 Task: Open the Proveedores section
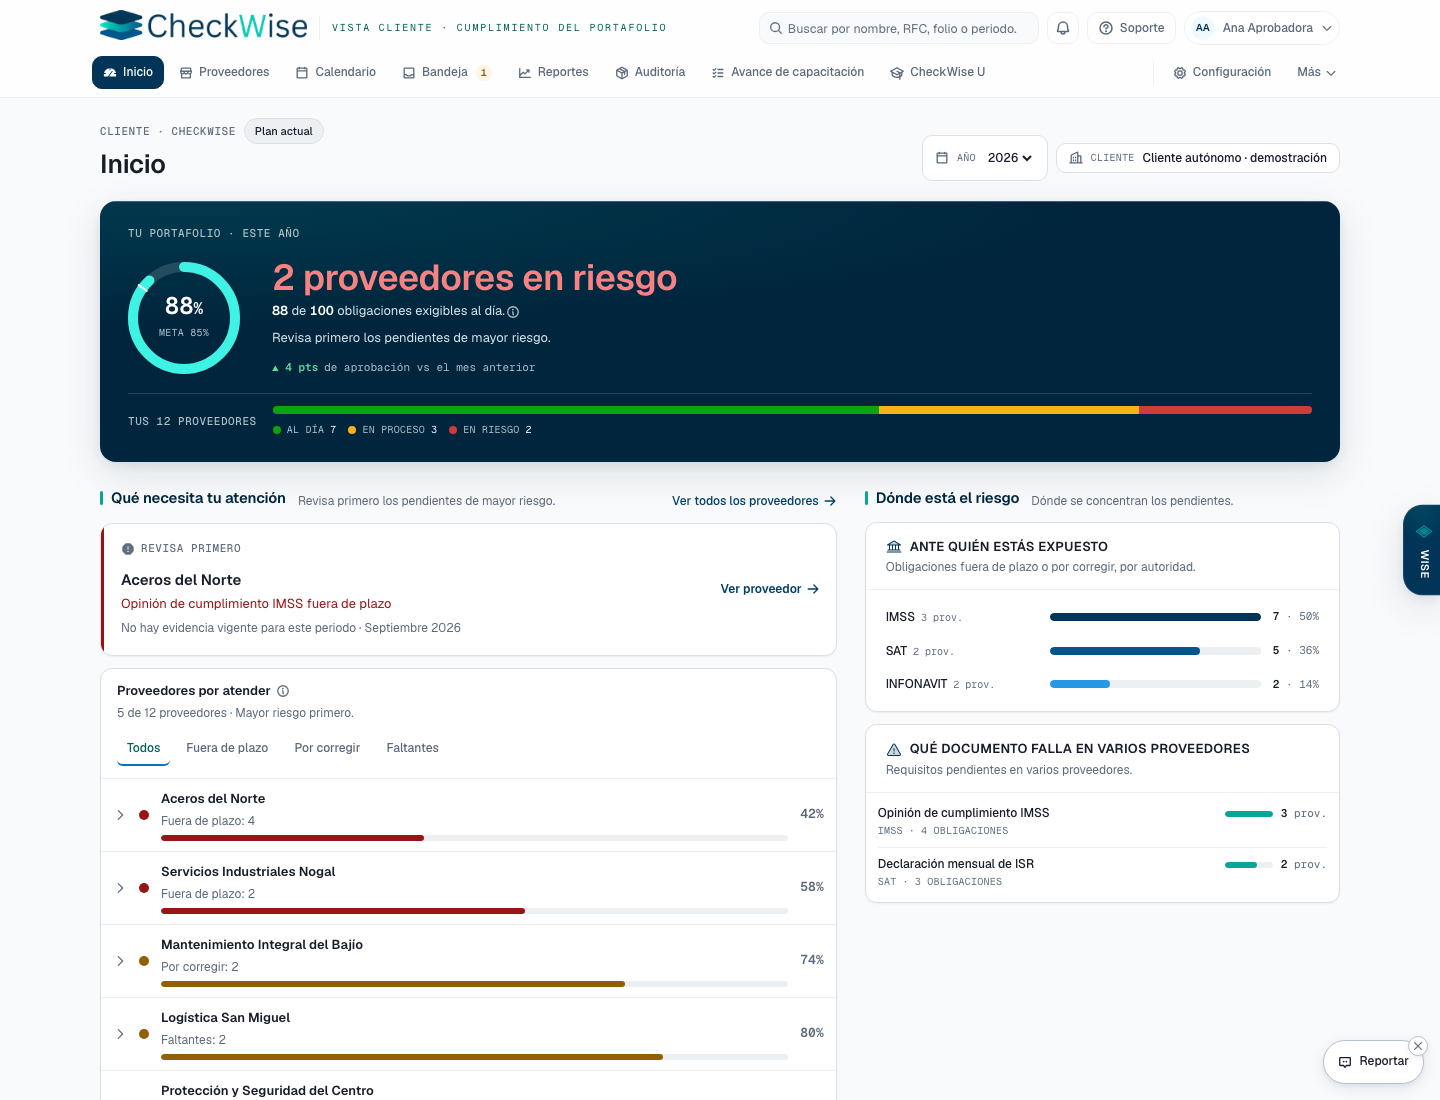point(224,72)
